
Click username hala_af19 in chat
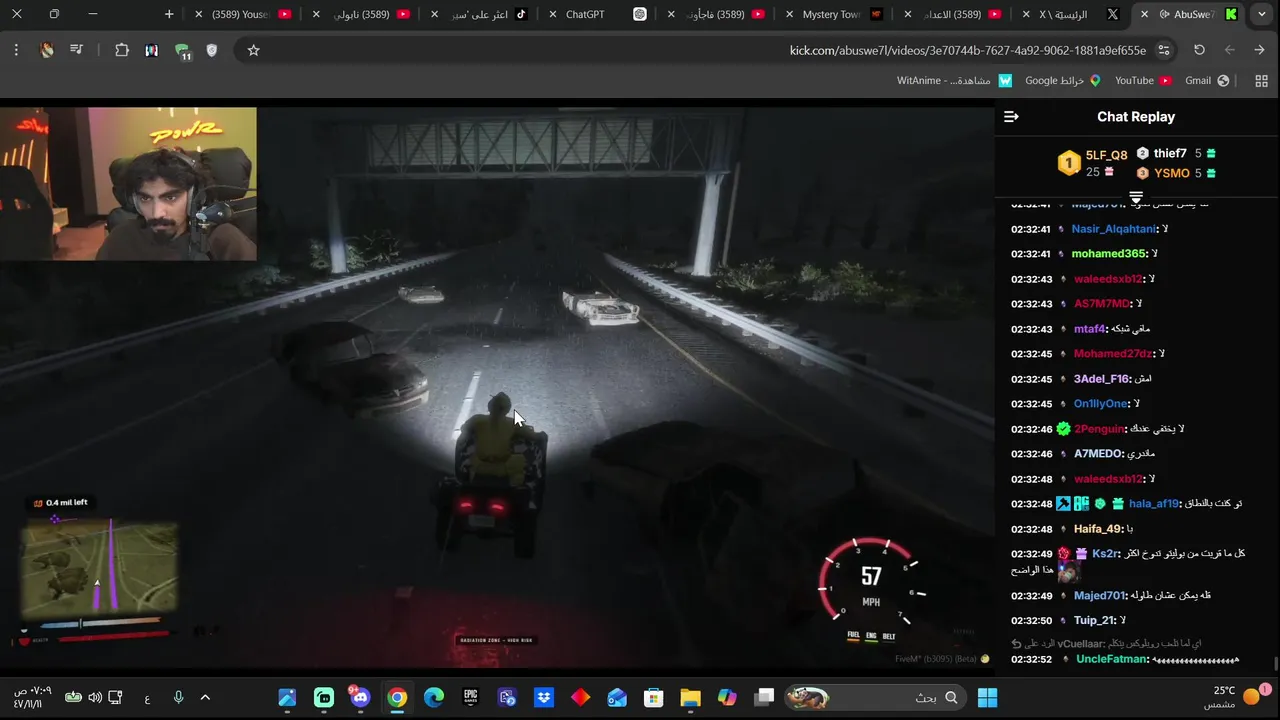click(x=1154, y=504)
